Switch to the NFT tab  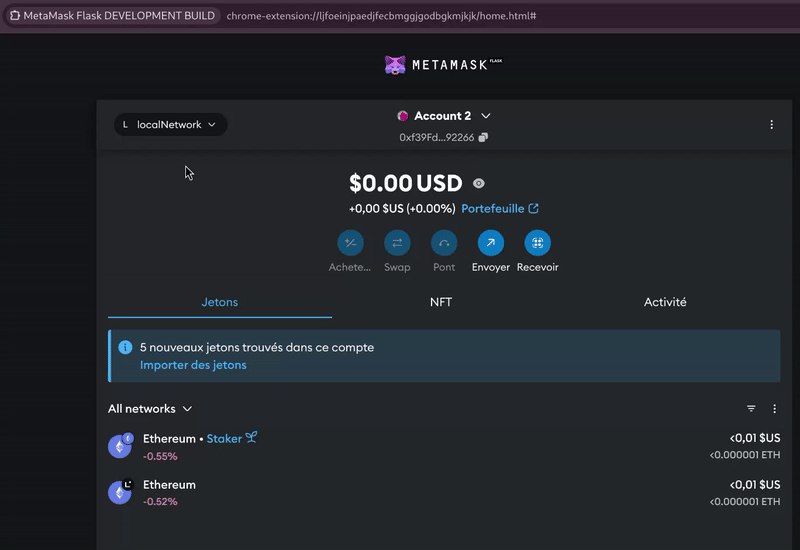click(441, 302)
